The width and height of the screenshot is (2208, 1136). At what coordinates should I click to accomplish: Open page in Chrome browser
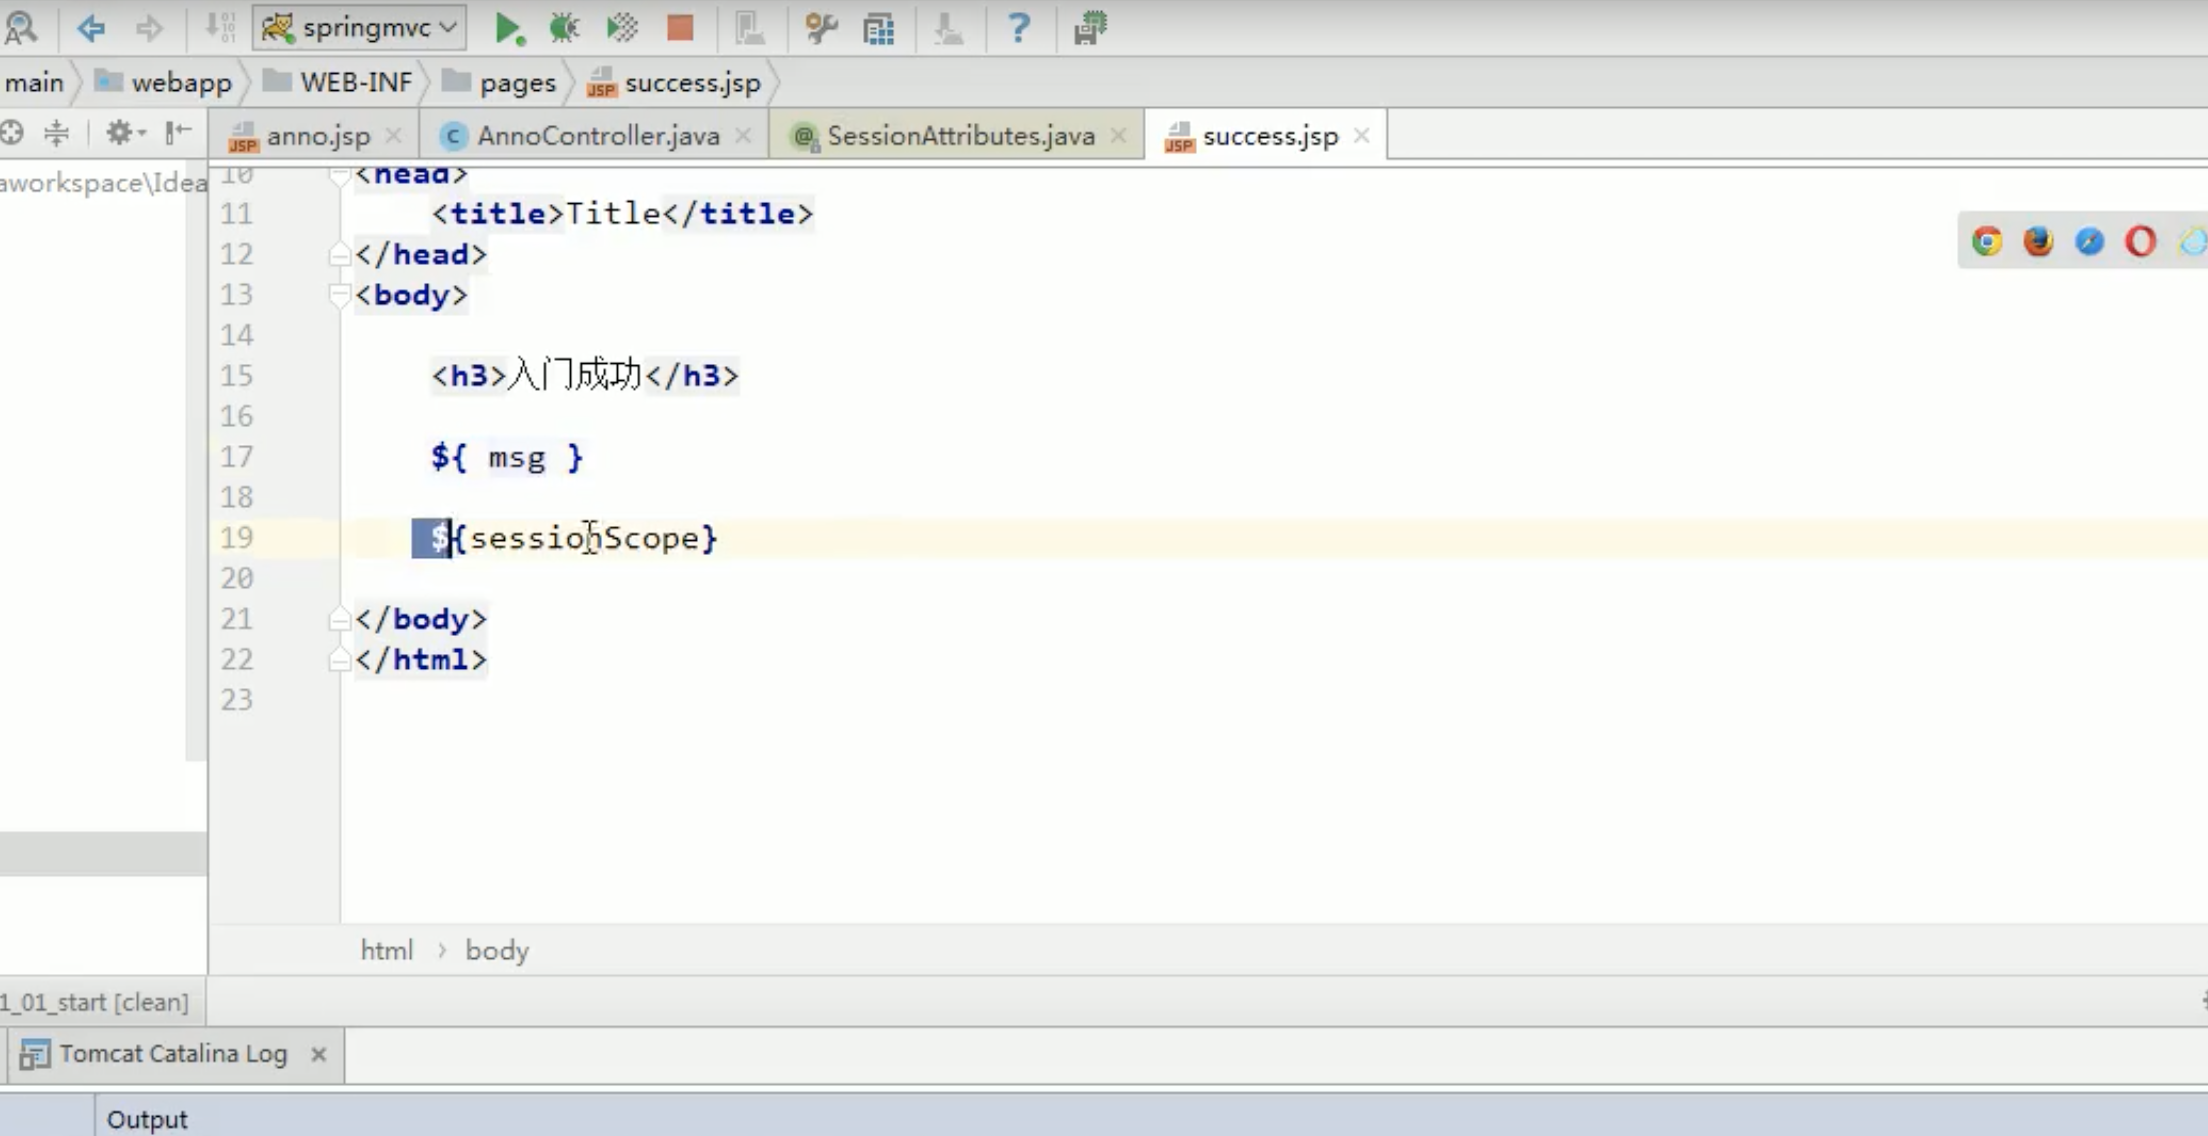(x=1987, y=241)
